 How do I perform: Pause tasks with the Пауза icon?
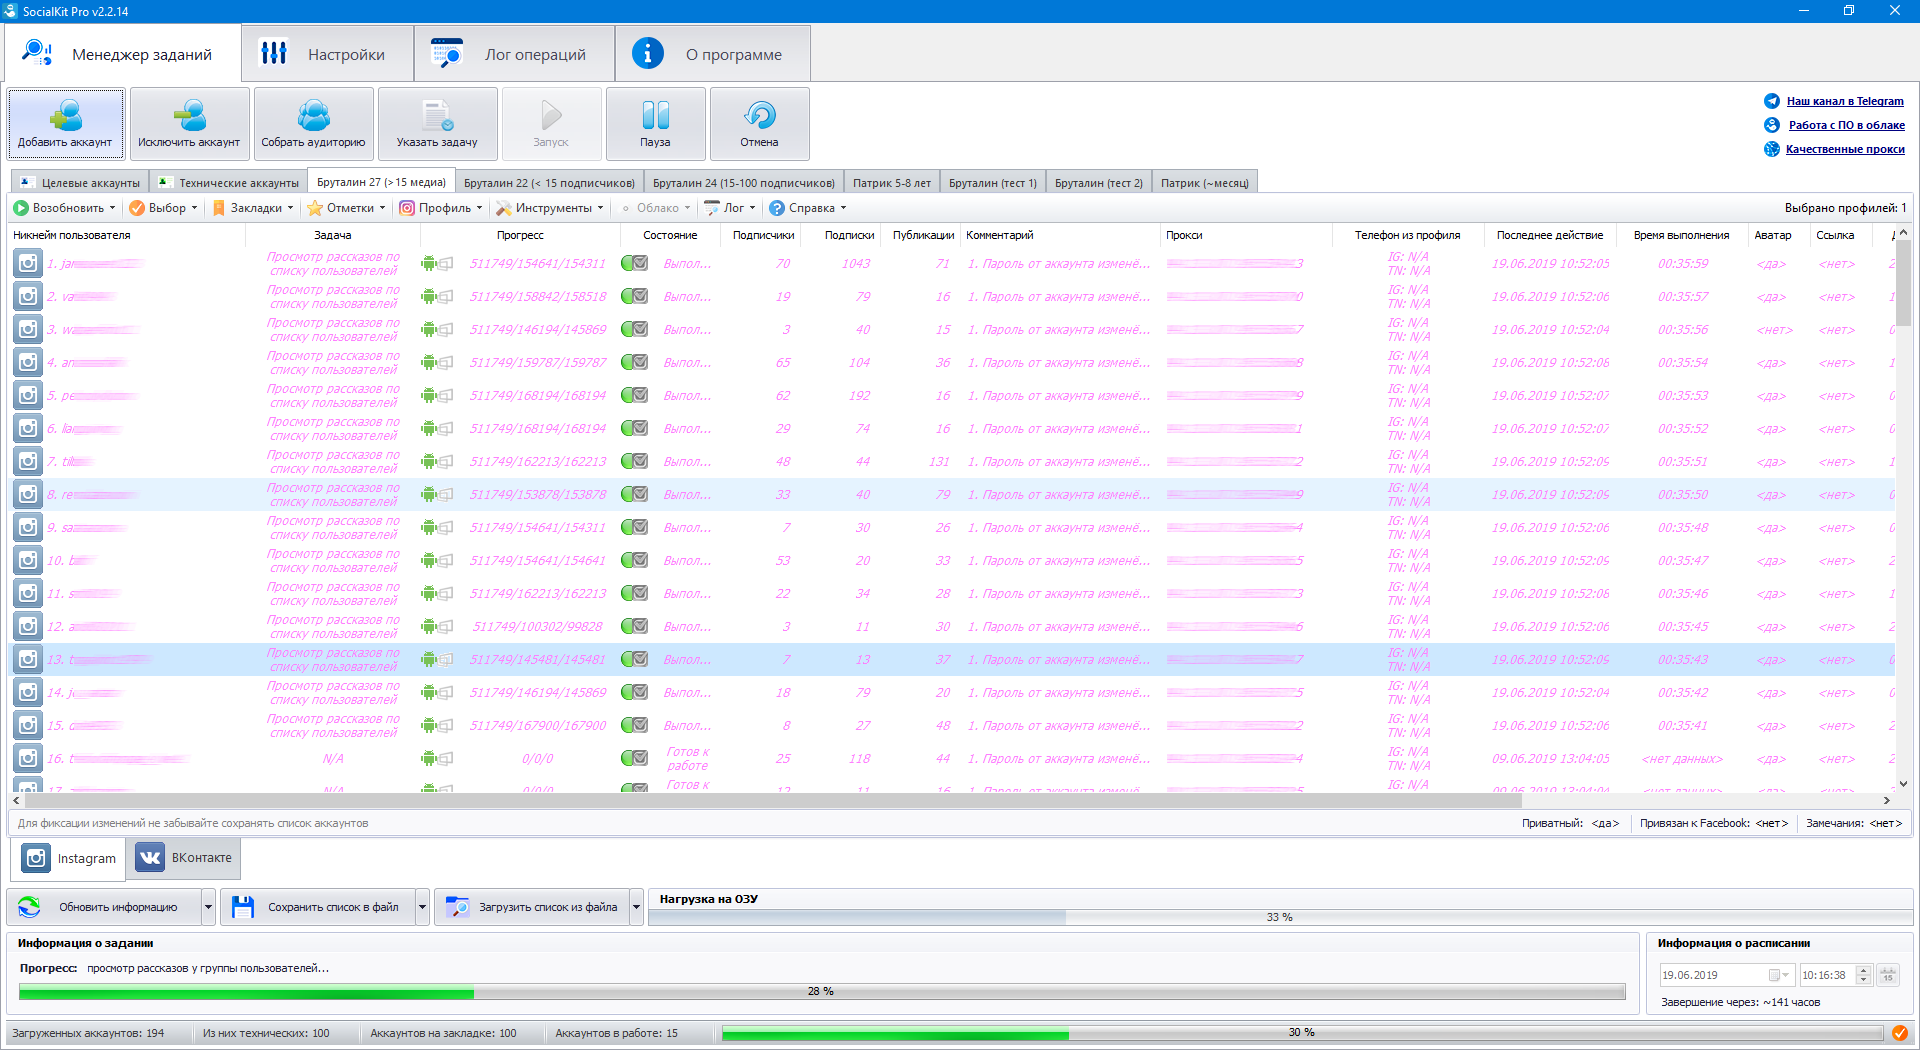[x=656, y=115]
